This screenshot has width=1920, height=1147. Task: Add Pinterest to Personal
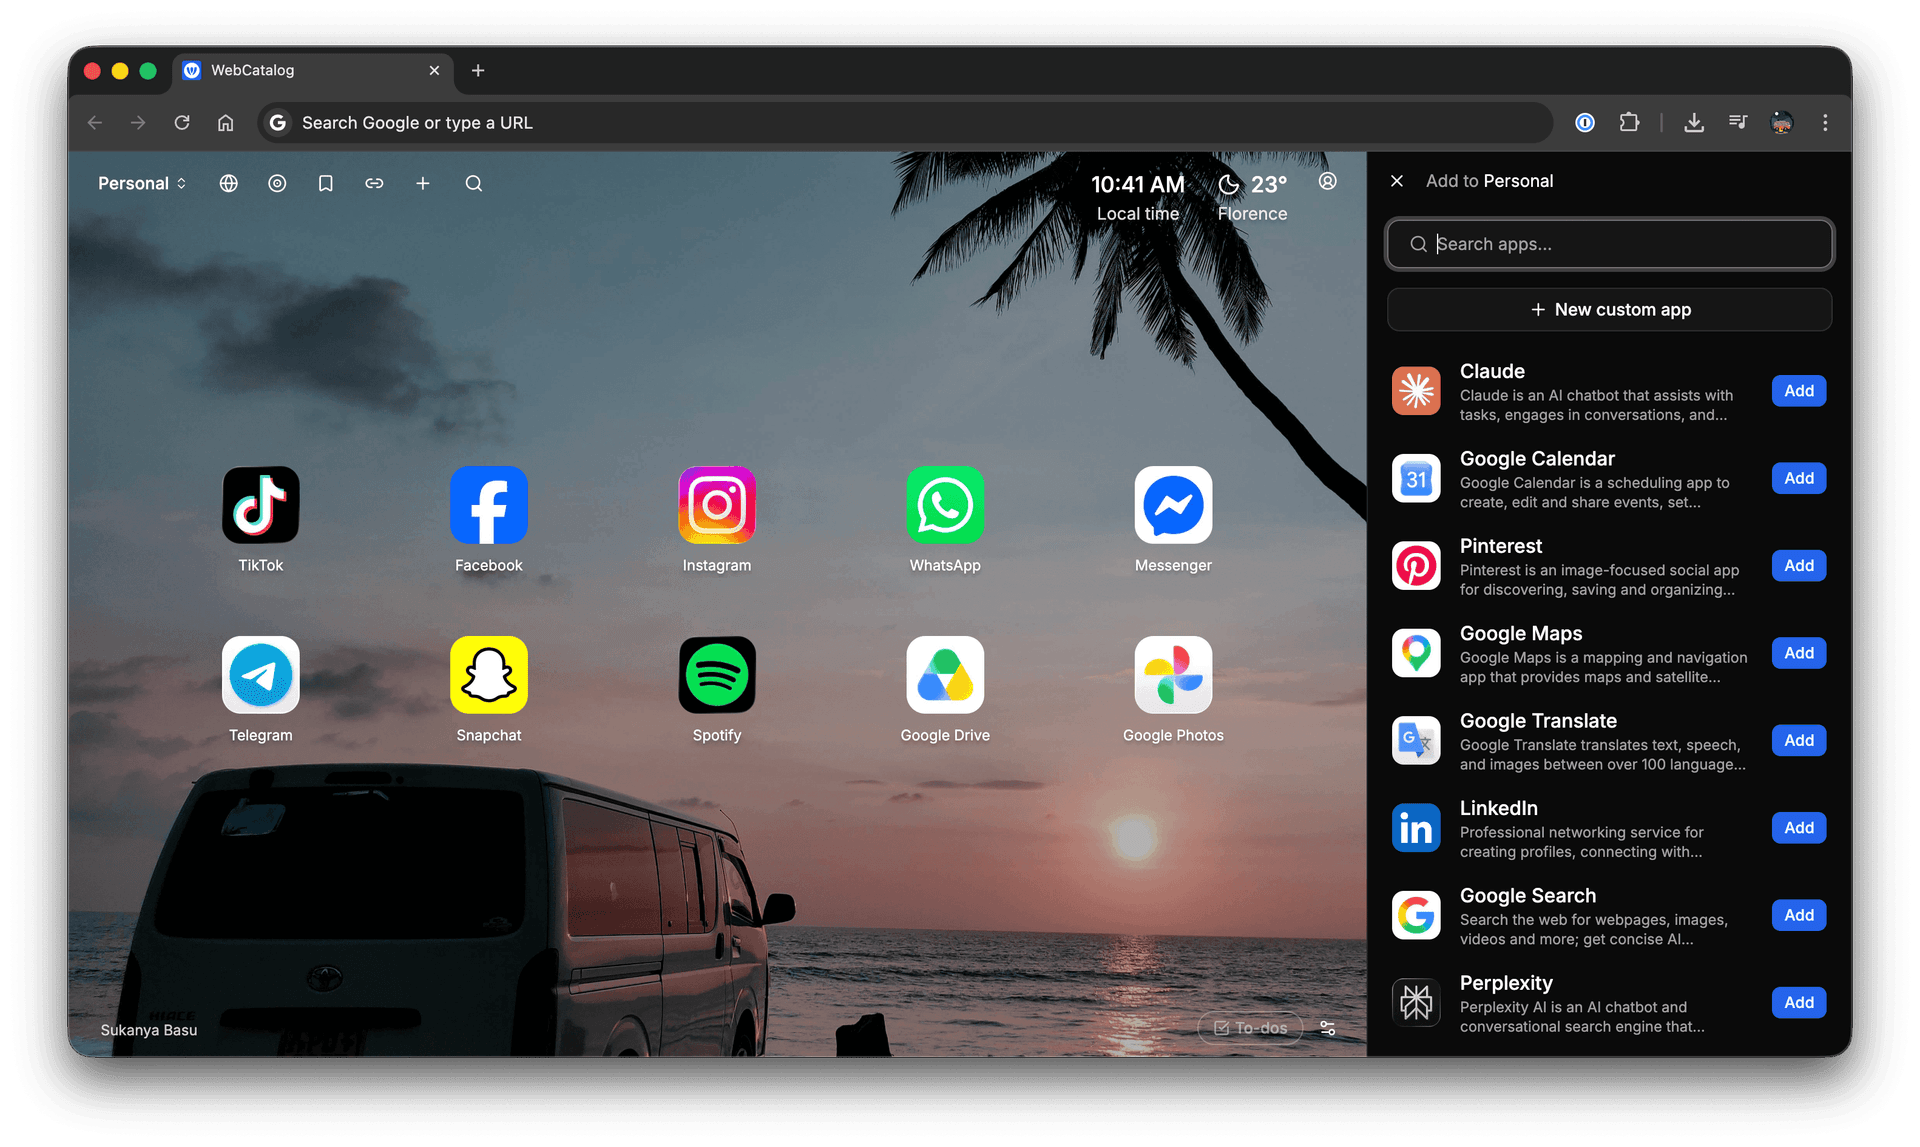(x=1798, y=566)
